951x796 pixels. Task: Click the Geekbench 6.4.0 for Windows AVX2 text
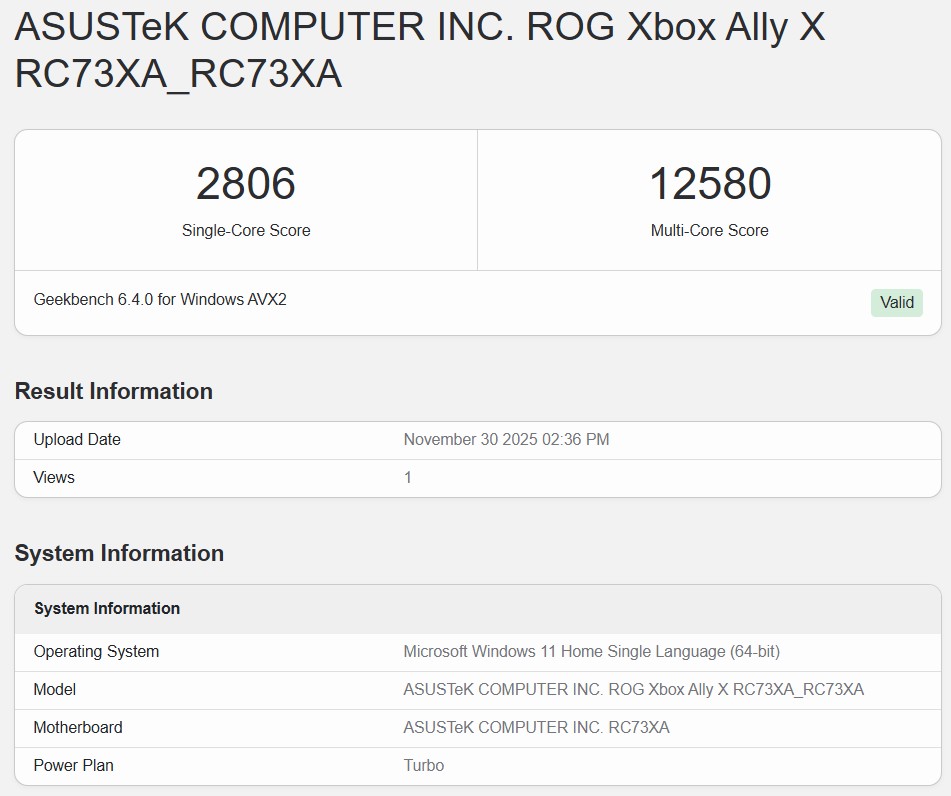tap(160, 299)
